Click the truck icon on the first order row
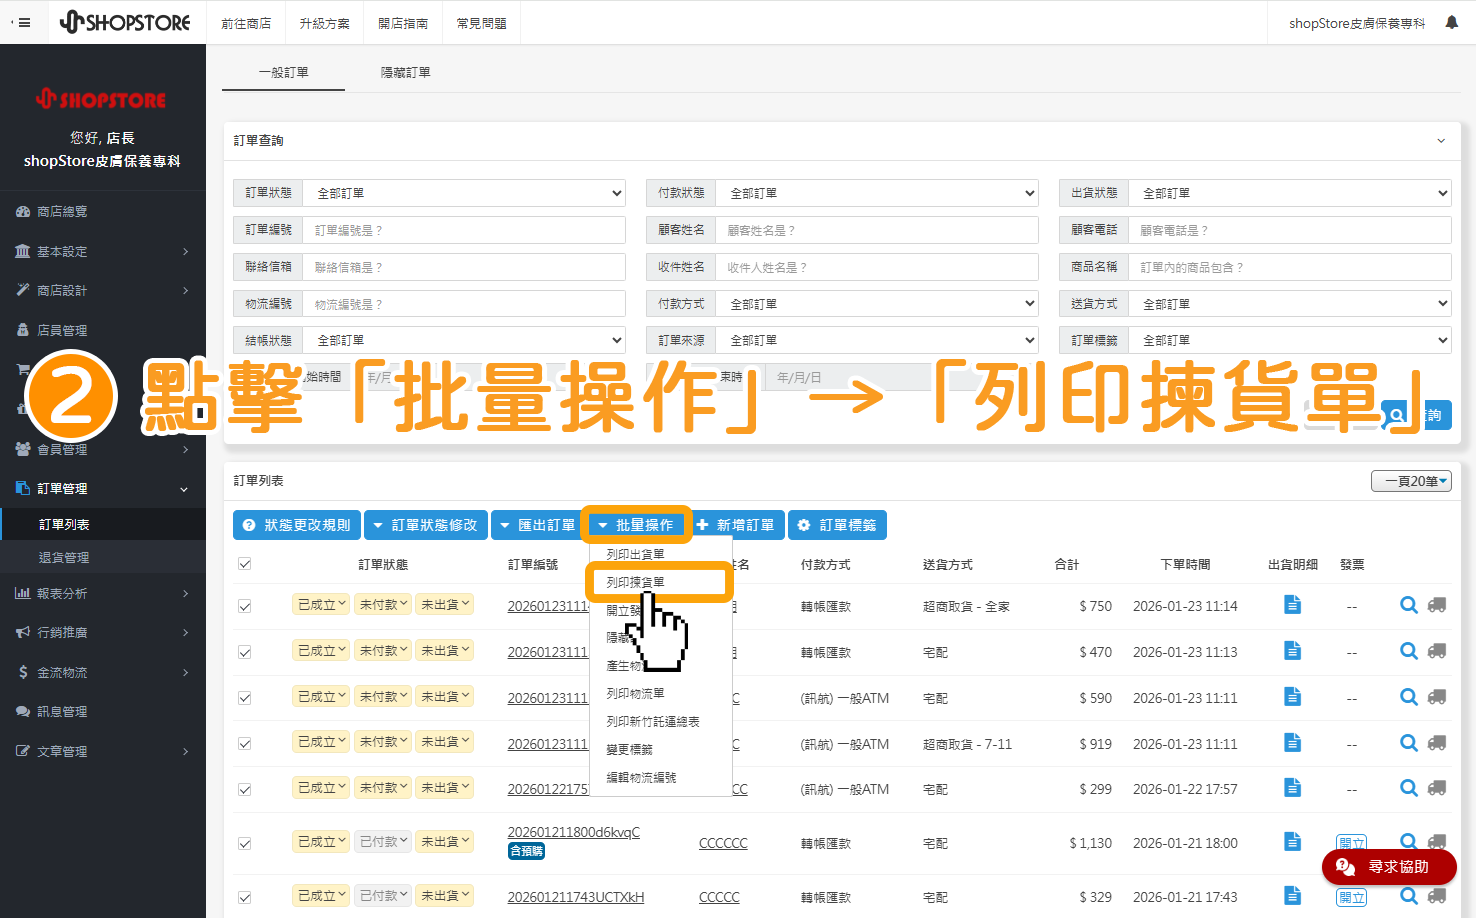Image resolution: width=1476 pixels, height=918 pixels. (x=1438, y=604)
